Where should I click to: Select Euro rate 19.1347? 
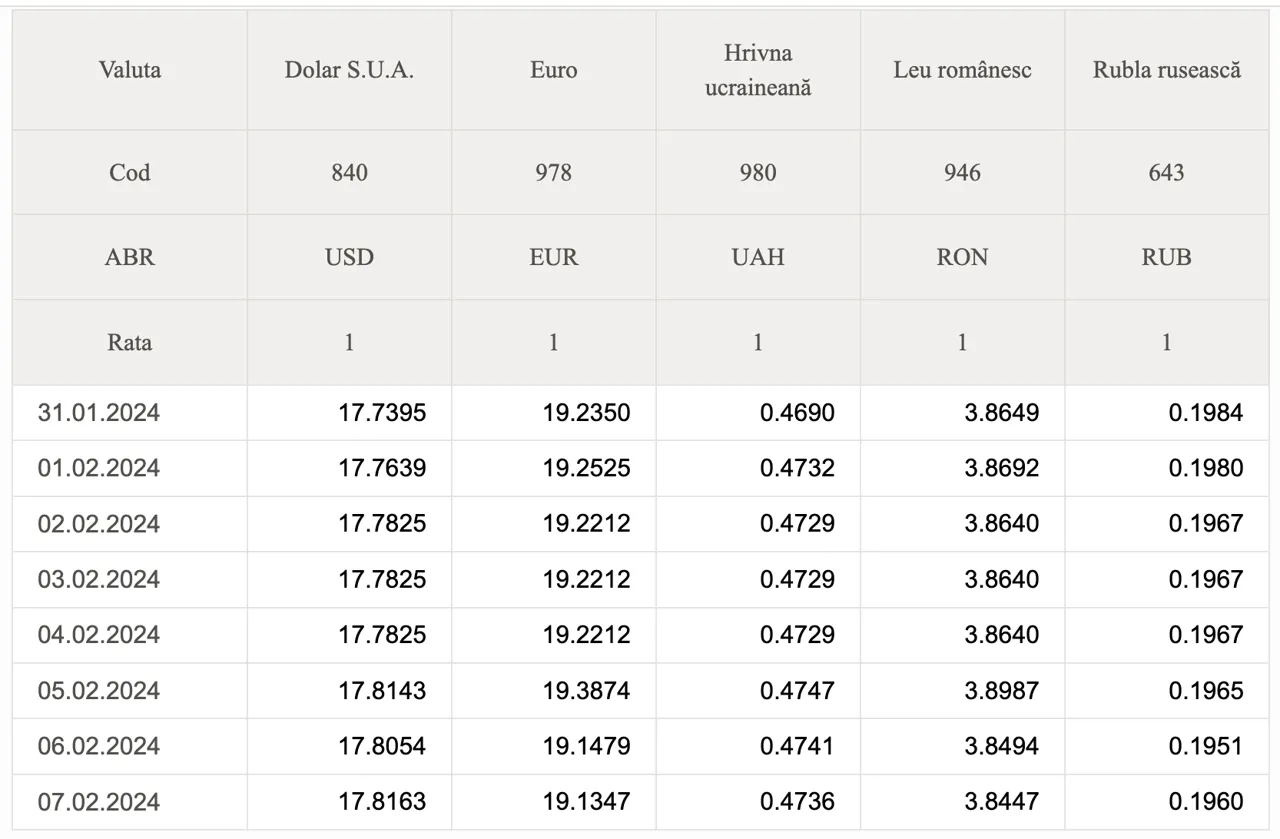pos(587,802)
